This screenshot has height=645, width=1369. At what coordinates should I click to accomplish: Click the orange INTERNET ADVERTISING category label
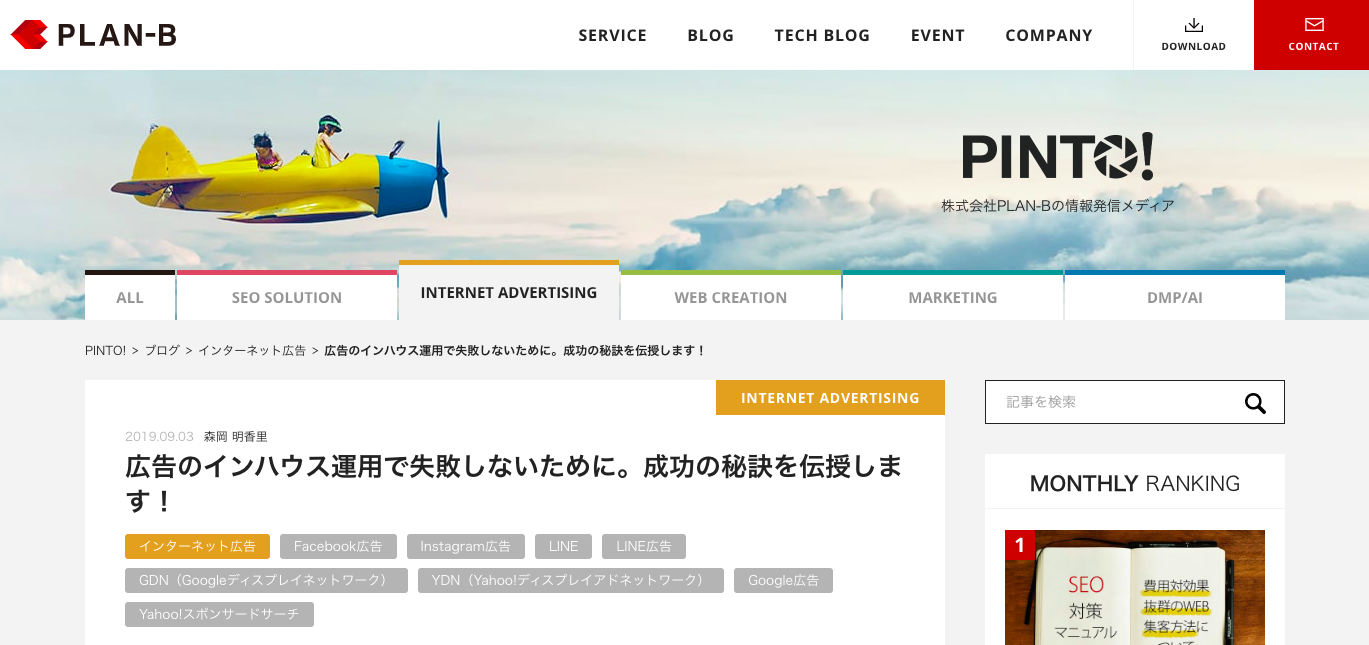coord(830,397)
